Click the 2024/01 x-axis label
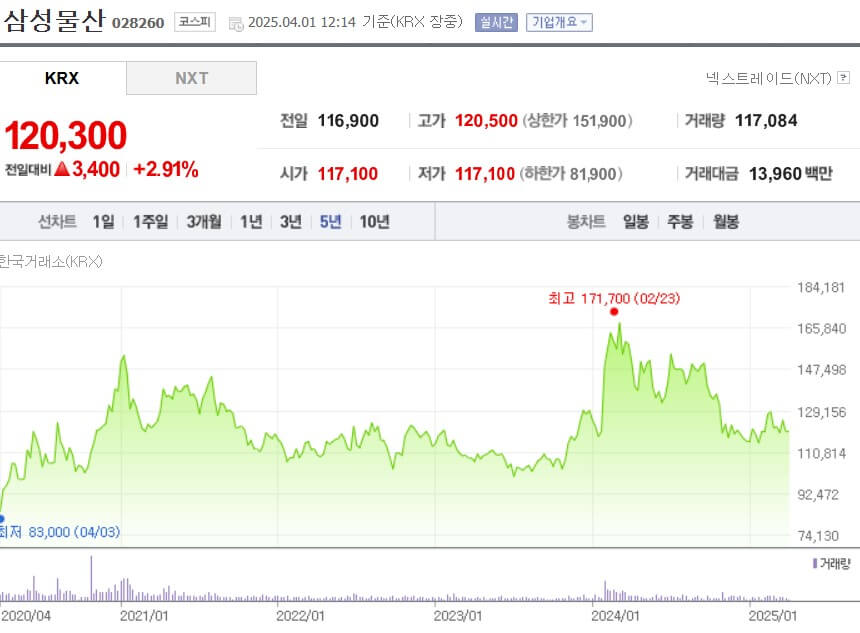Screen dimensions: 860x633 (x=615, y=616)
